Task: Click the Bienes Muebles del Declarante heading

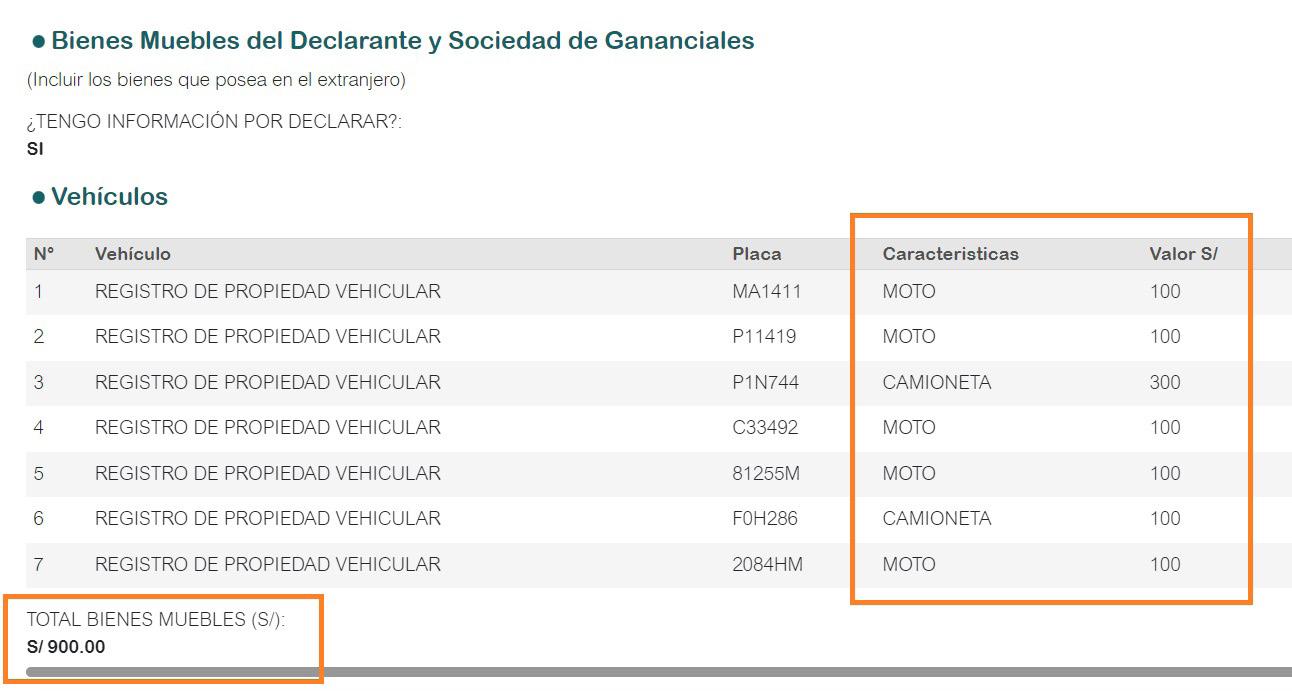Action: coord(402,41)
